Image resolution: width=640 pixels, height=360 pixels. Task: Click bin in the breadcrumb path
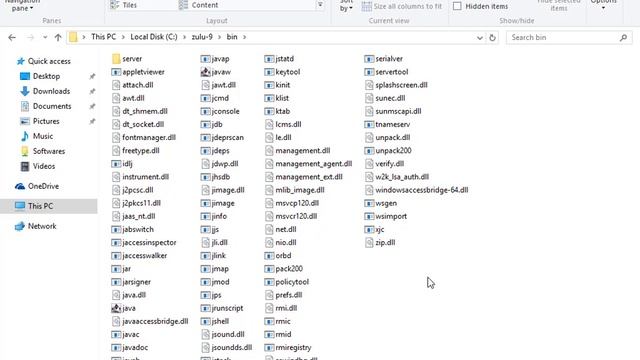pos(232,37)
